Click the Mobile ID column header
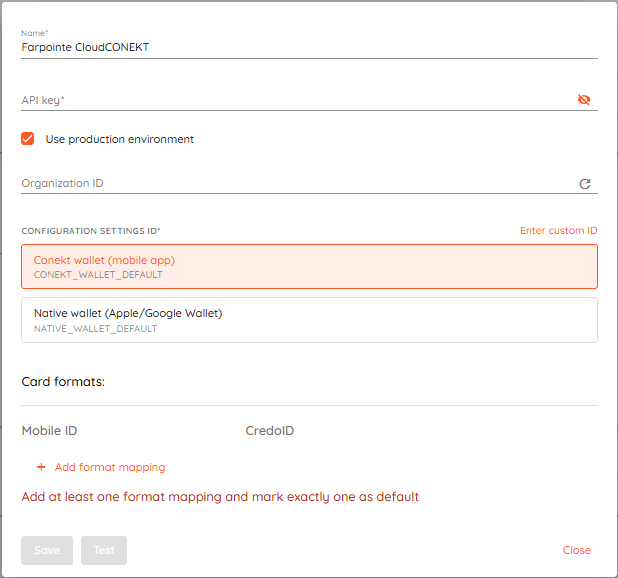Viewport: 618px width, 578px height. click(x=49, y=431)
